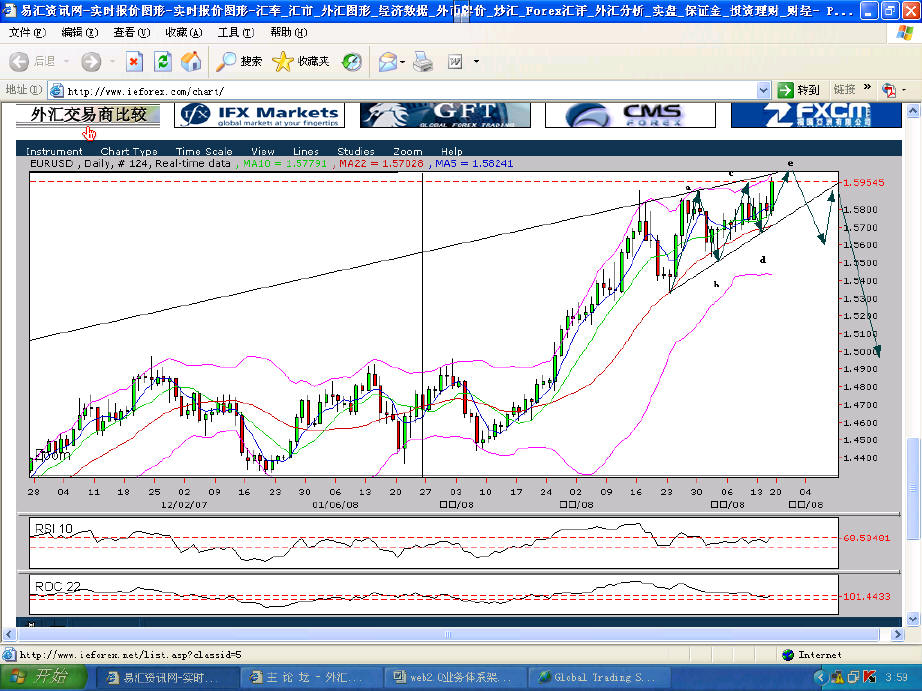The height and width of the screenshot is (691, 922).
Task: Click the FXCM banner
Action: [816, 115]
